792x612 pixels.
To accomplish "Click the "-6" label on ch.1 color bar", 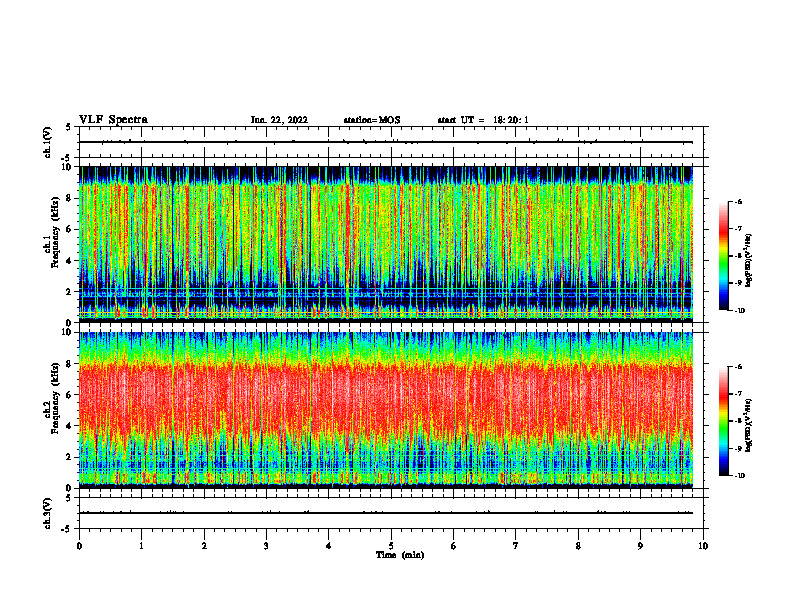I will click(739, 201).
